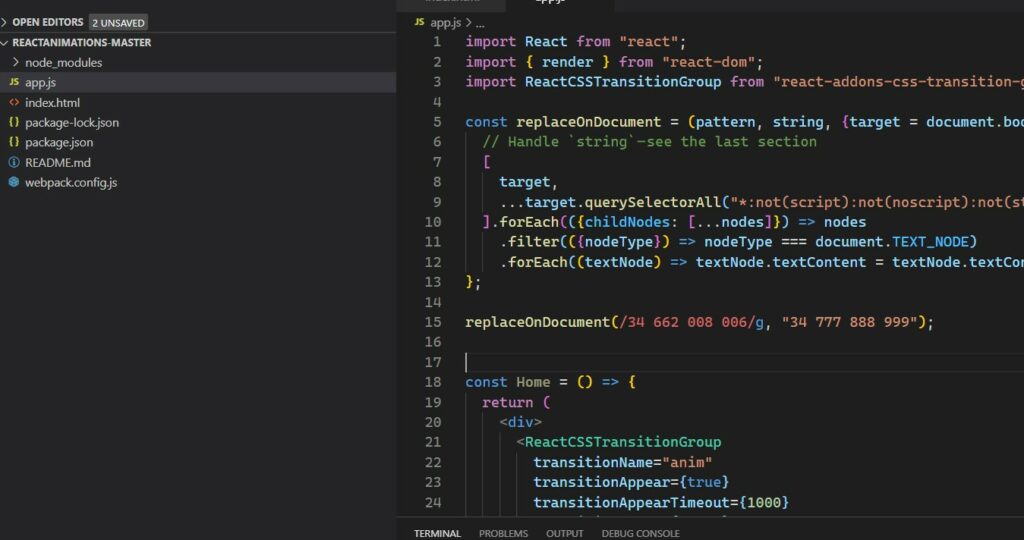Click 'replaceOnDocument' call on line 15
Screen dimensions: 1024x540
point(537,323)
